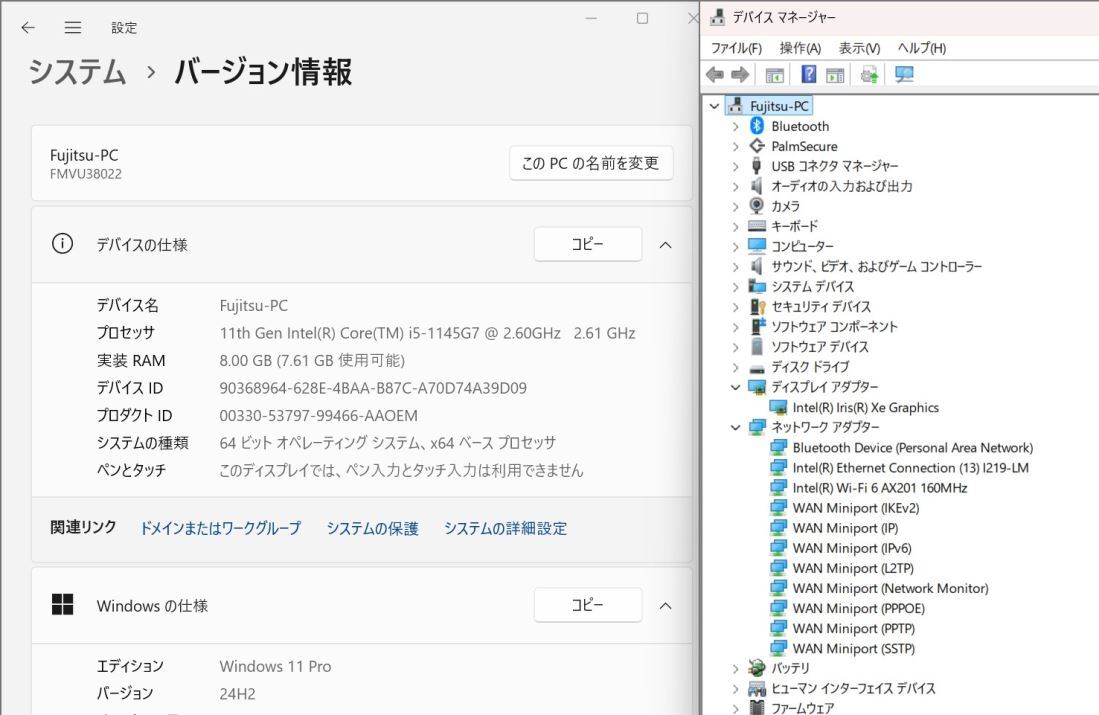Select the Bluetooth device icon in the tree
Screen dimensions: 1099x715
click(x=757, y=126)
